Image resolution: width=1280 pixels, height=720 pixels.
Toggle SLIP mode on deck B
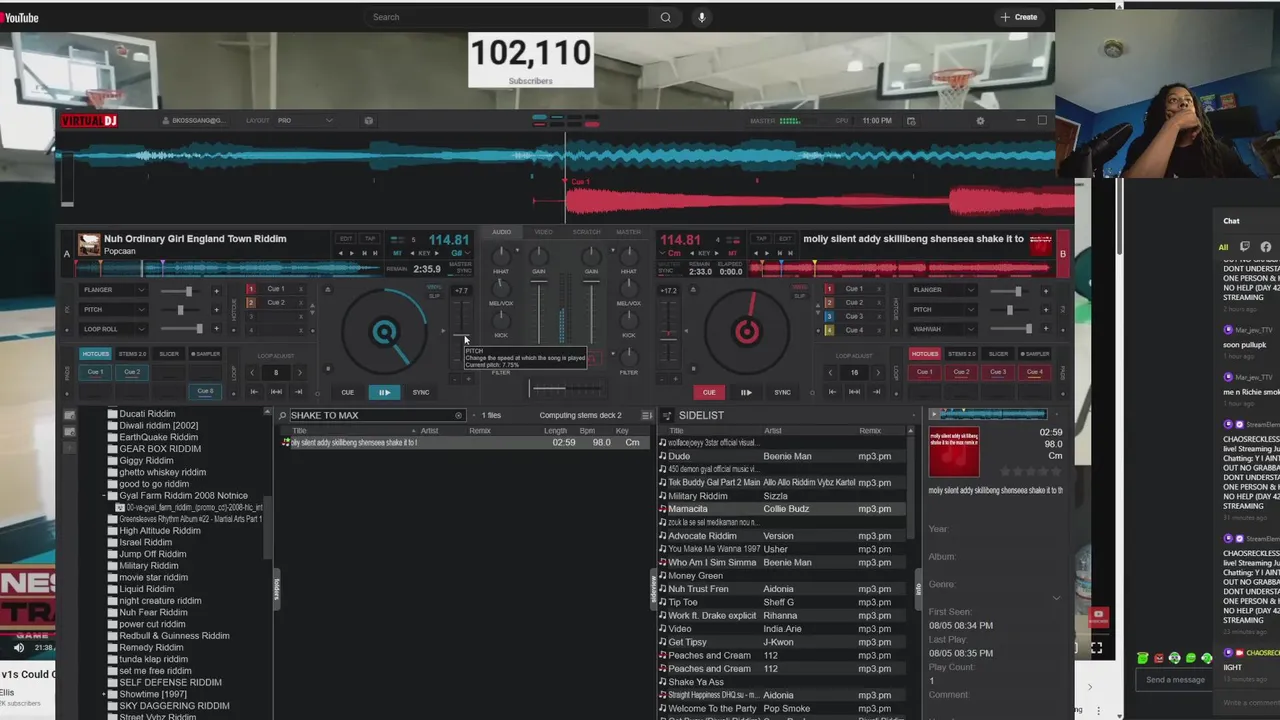click(798, 297)
